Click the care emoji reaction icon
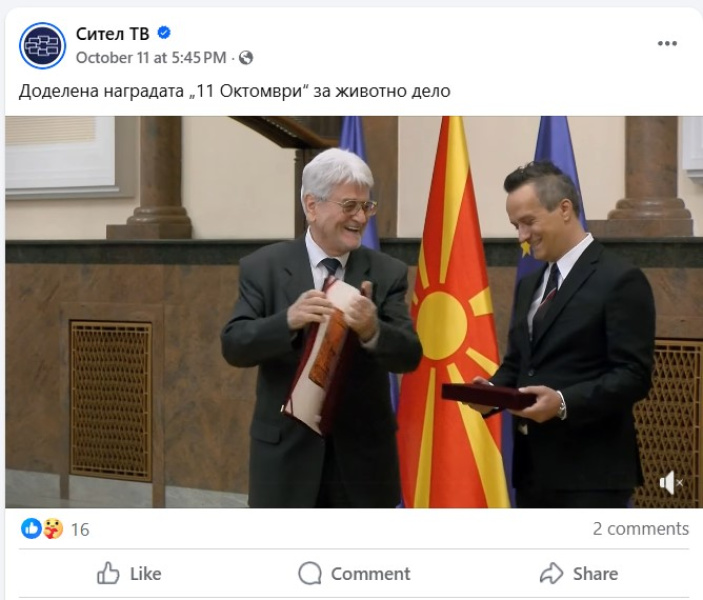 [x=53, y=529]
